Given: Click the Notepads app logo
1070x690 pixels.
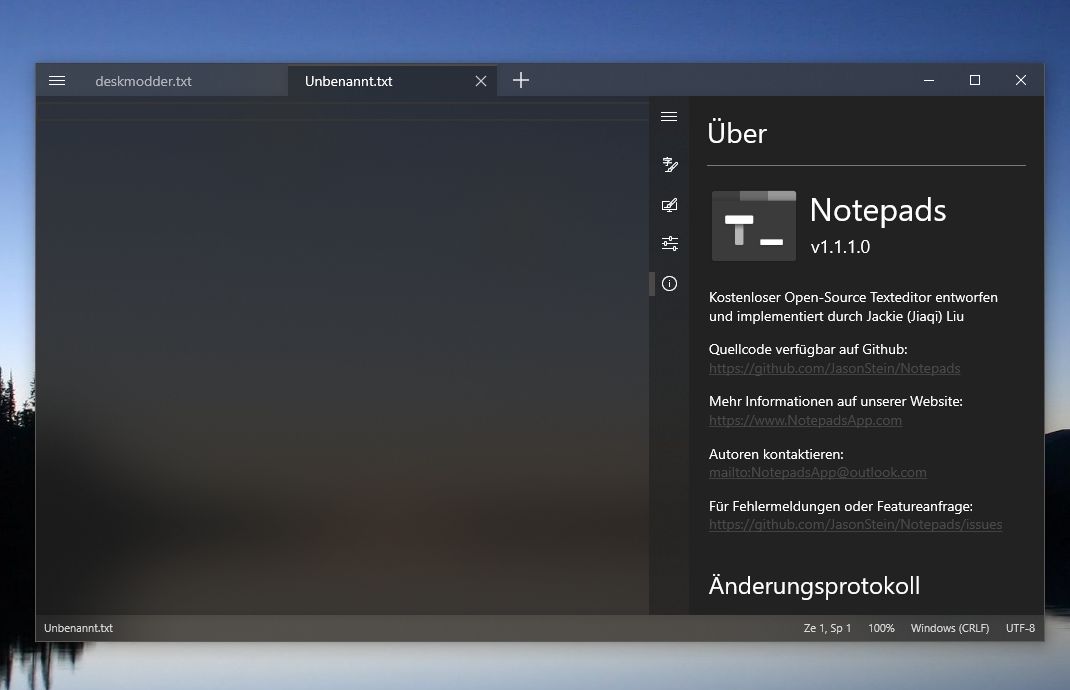Looking at the screenshot, I should click(x=753, y=225).
